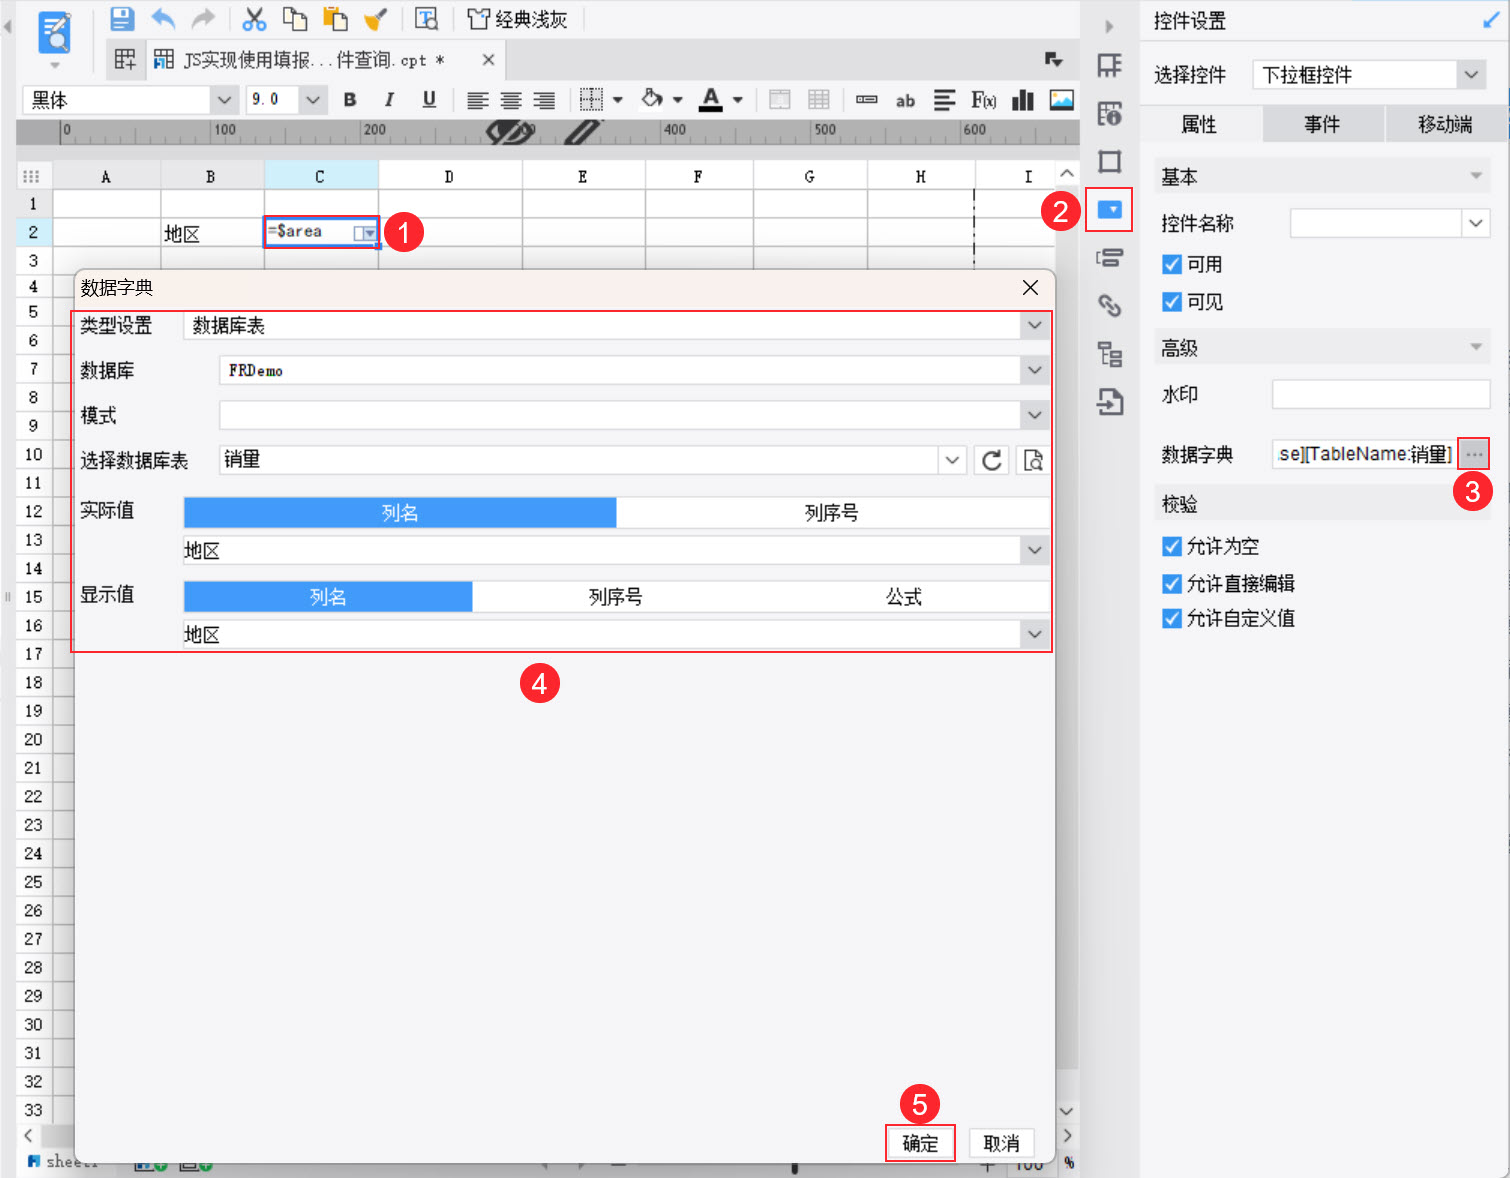
Task: Open the cell element panel icon in the right sidebar
Action: point(1110,66)
